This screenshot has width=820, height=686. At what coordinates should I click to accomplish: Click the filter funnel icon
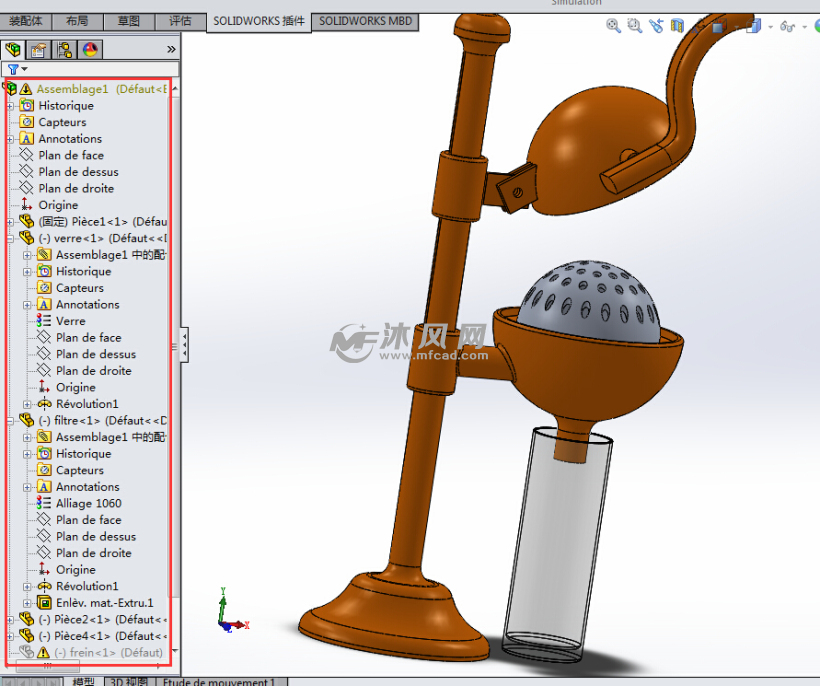click(x=14, y=69)
